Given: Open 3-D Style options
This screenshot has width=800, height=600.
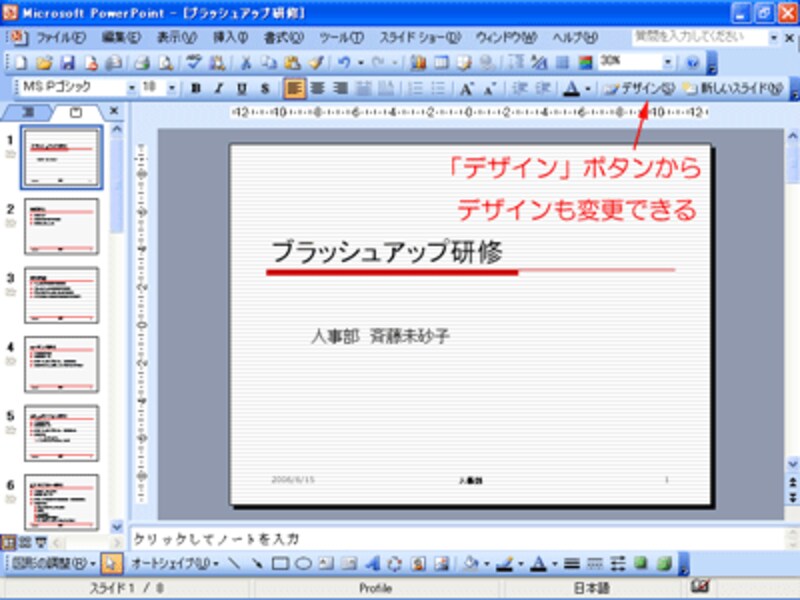Looking at the screenshot, I should point(664,563).
